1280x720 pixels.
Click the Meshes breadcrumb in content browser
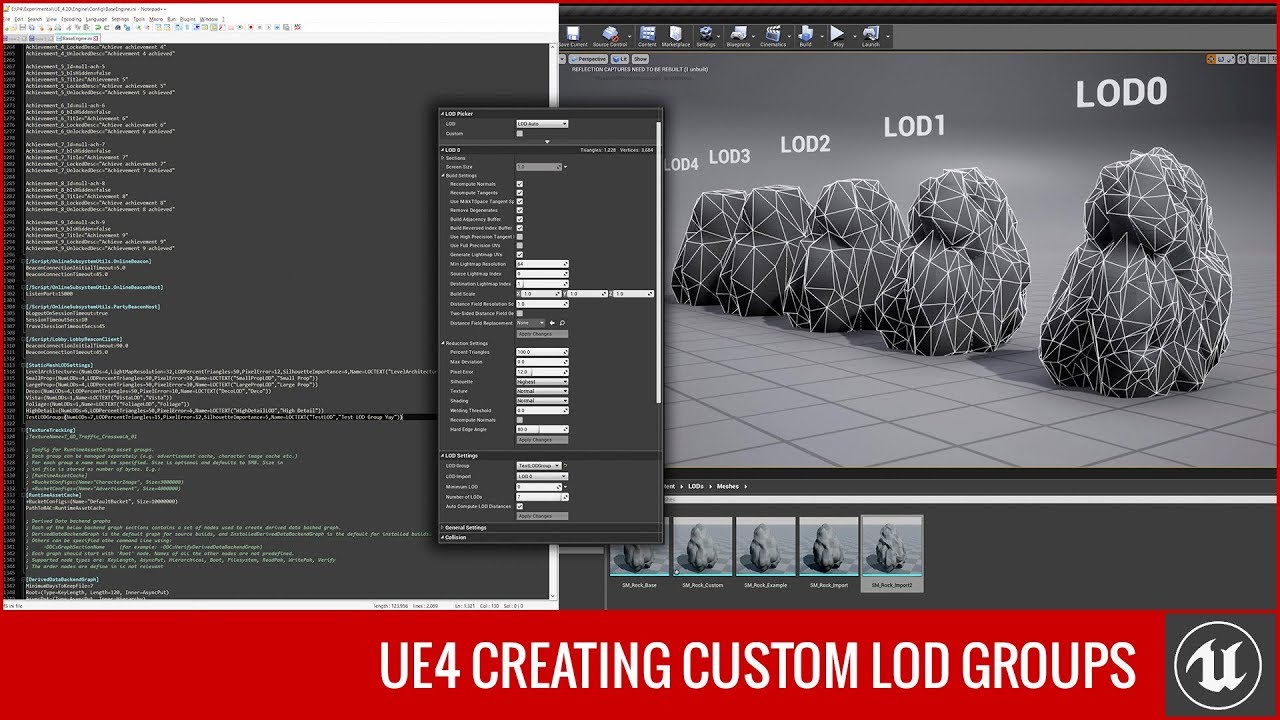pyautogui.click(x=728, y=486)
